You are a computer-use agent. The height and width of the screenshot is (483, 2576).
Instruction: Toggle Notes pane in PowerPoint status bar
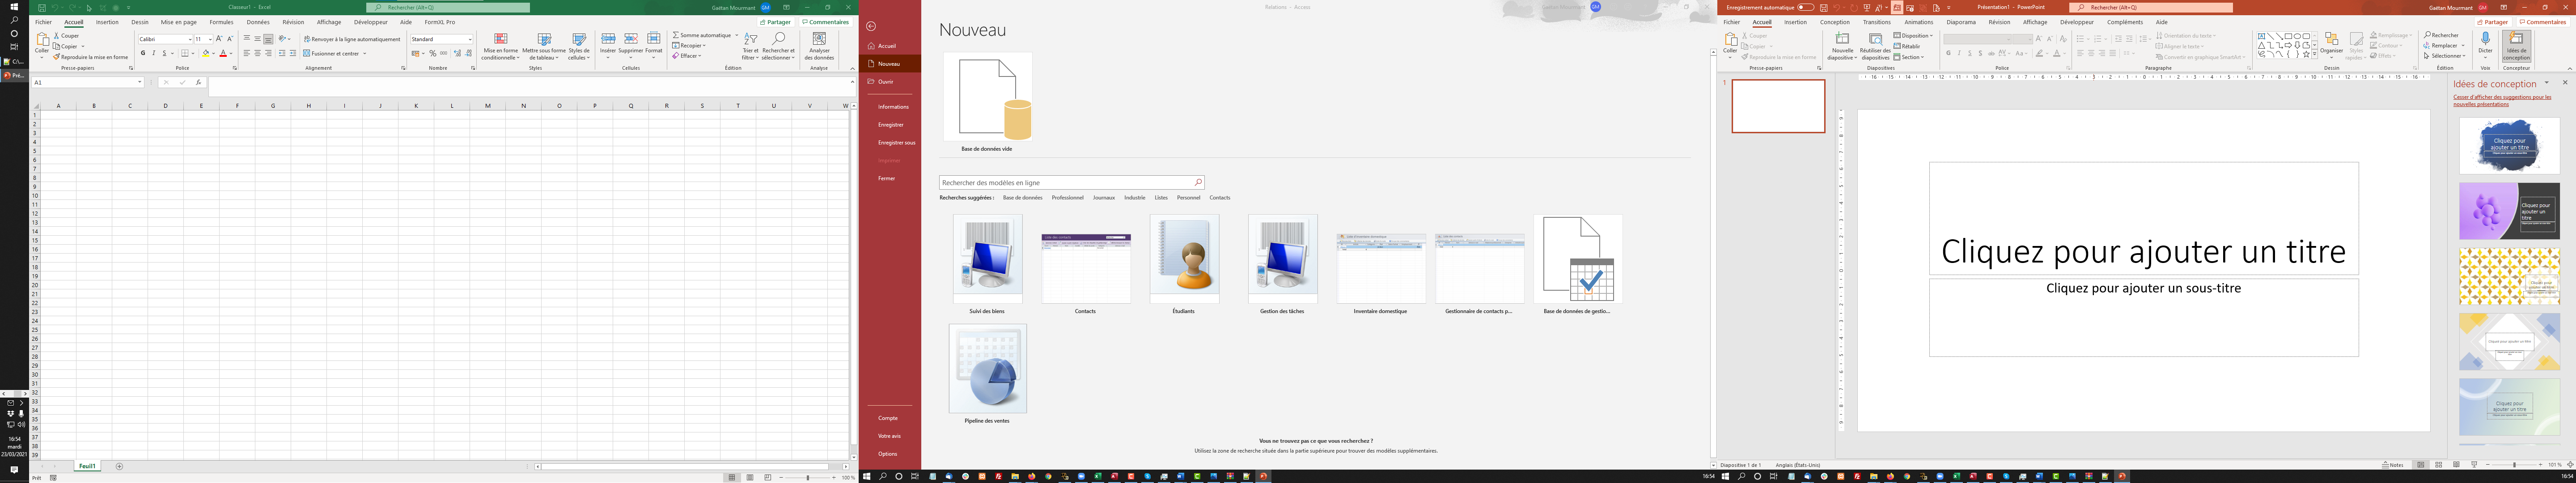[x=2392, y=465]
